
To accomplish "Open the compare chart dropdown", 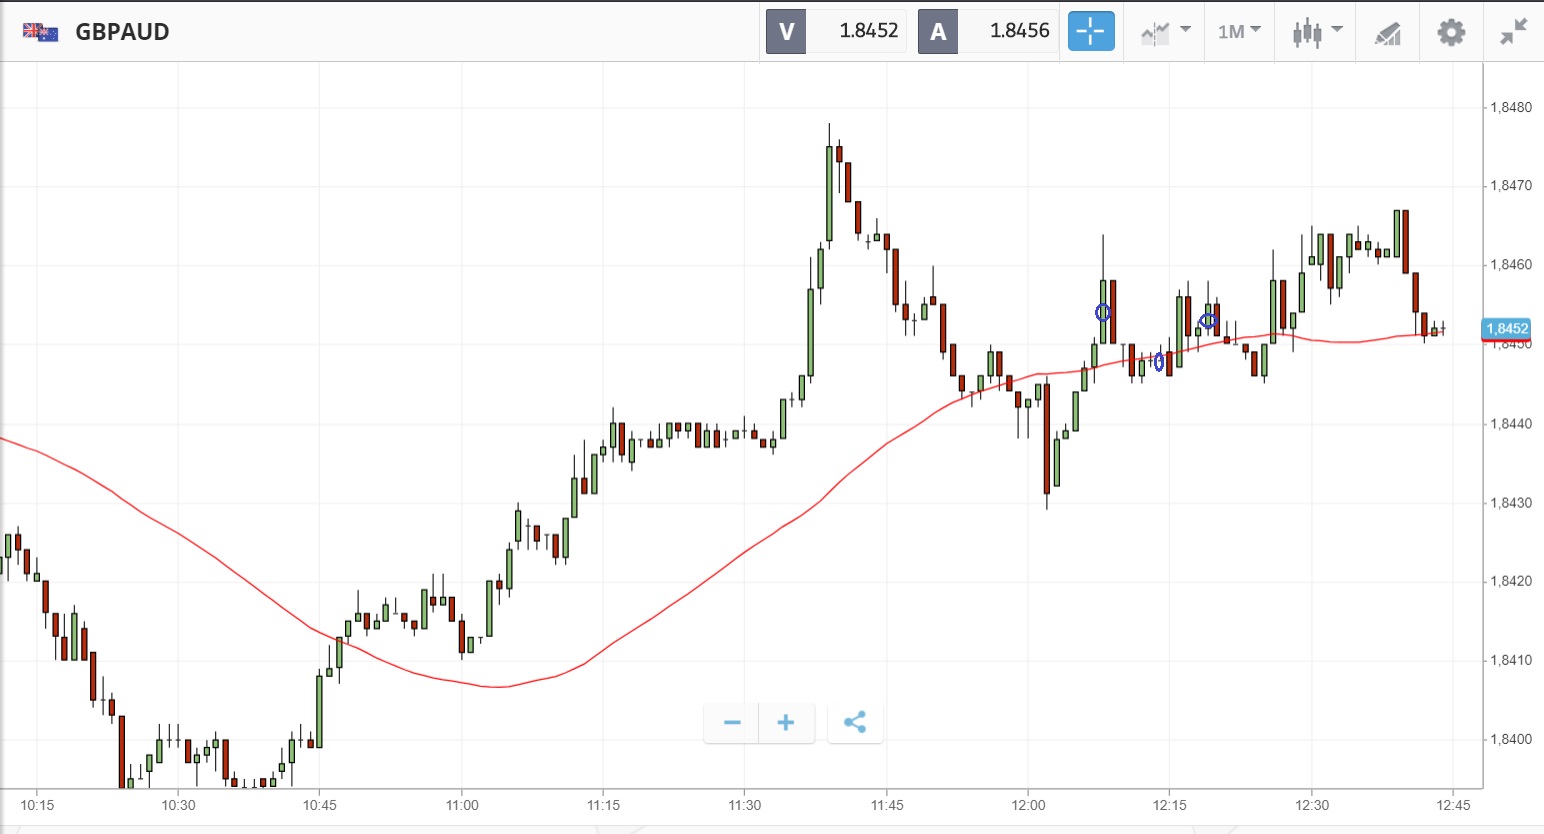I will pos(1165,32).
